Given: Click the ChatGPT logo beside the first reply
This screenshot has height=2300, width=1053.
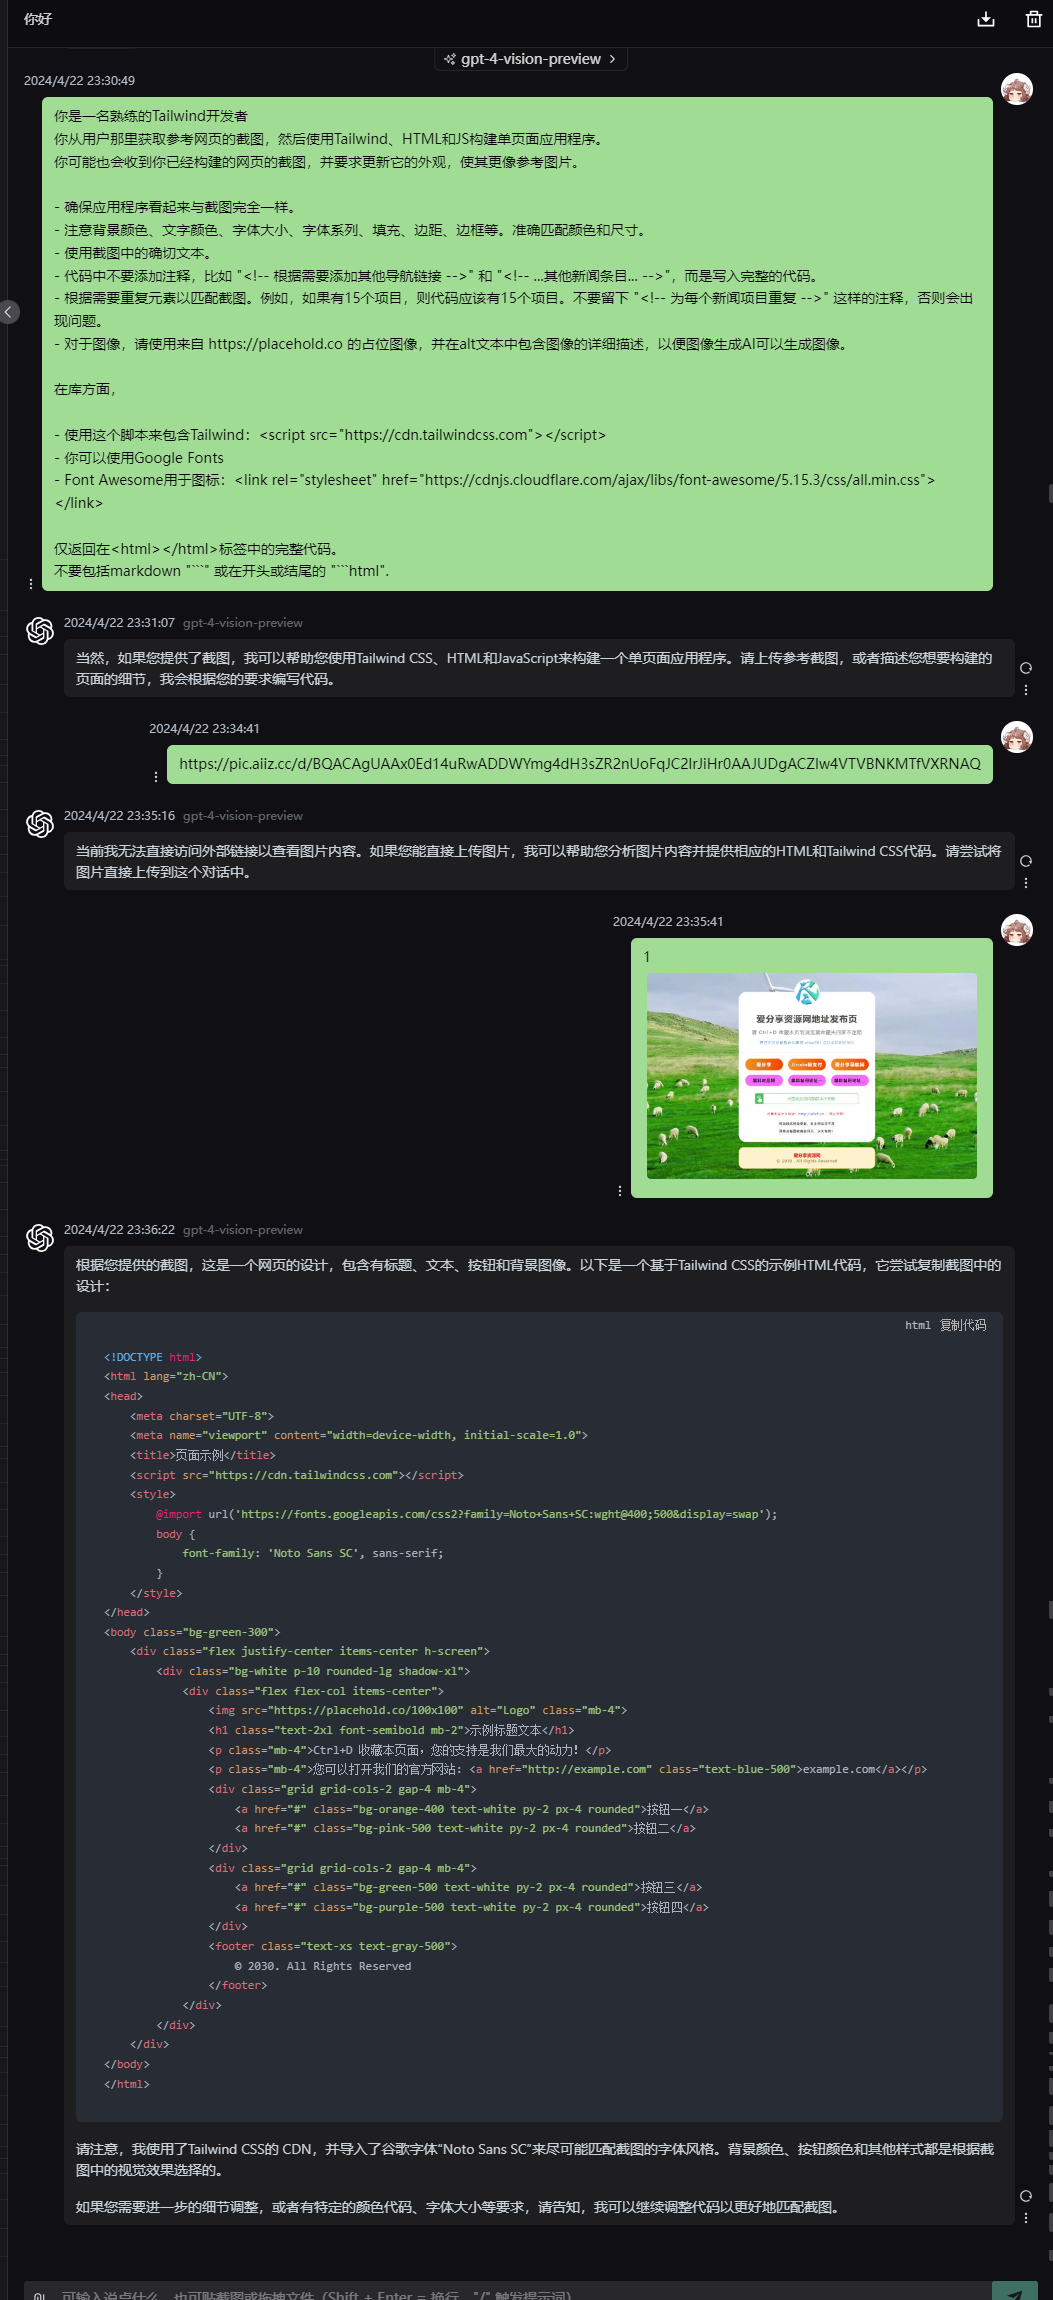Looking at the screenshot, I should point(40,631).
